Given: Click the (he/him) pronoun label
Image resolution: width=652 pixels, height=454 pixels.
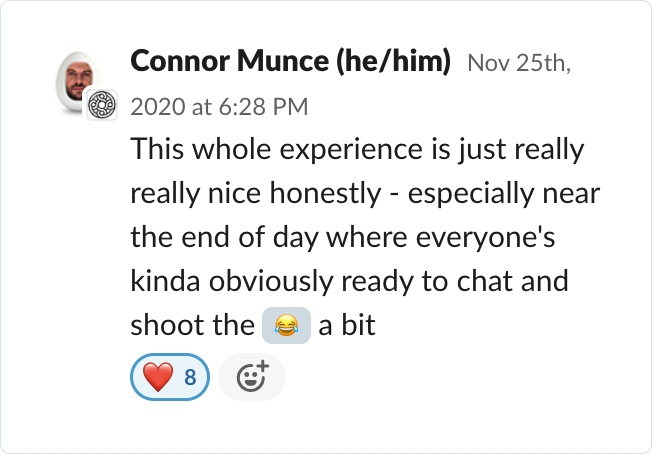Looking at the screenshot, I should [393, 61].
